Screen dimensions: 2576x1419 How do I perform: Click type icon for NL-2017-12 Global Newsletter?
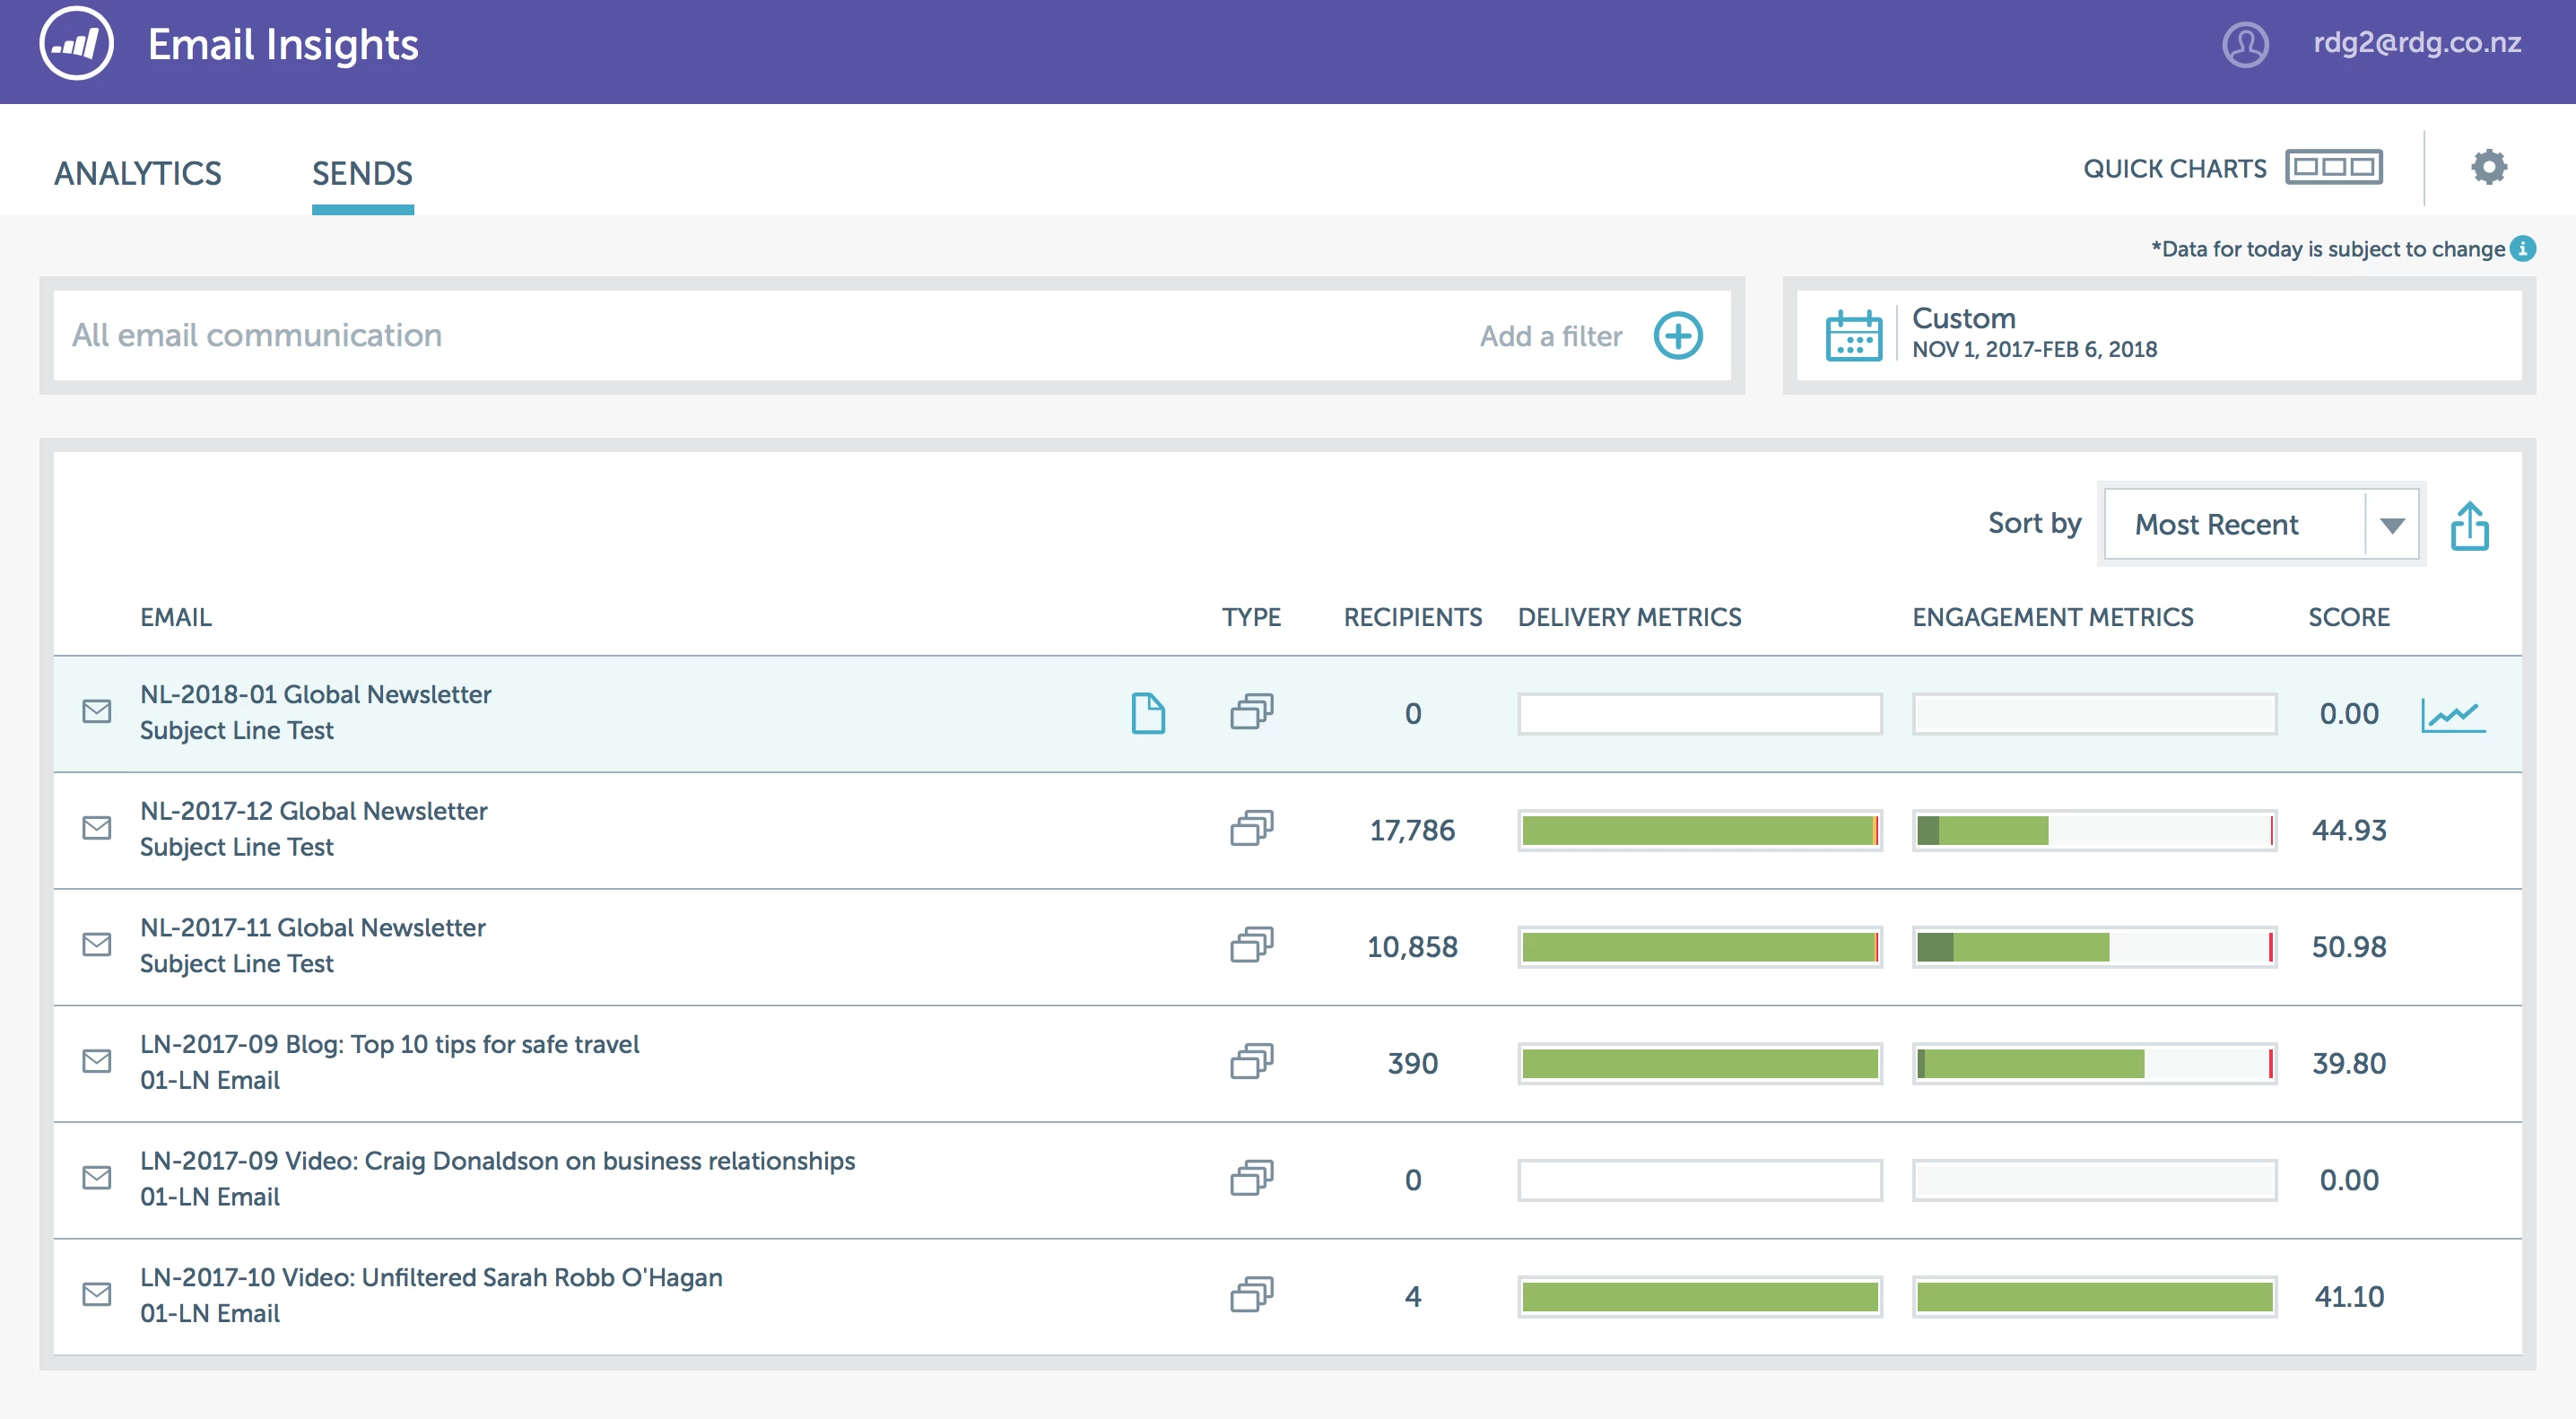click(x=1251, y=829)
